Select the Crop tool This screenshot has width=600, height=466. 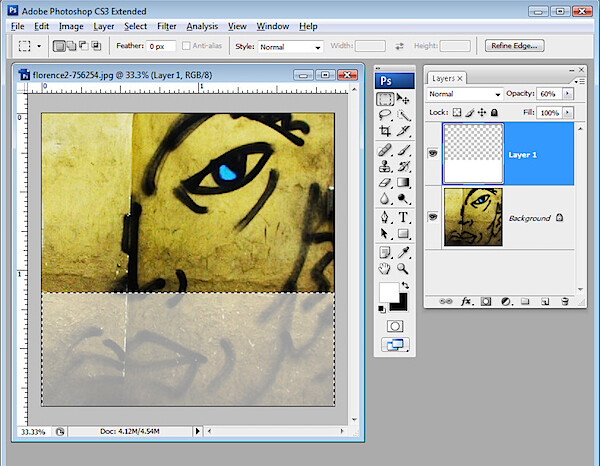(x=385, y=131)
